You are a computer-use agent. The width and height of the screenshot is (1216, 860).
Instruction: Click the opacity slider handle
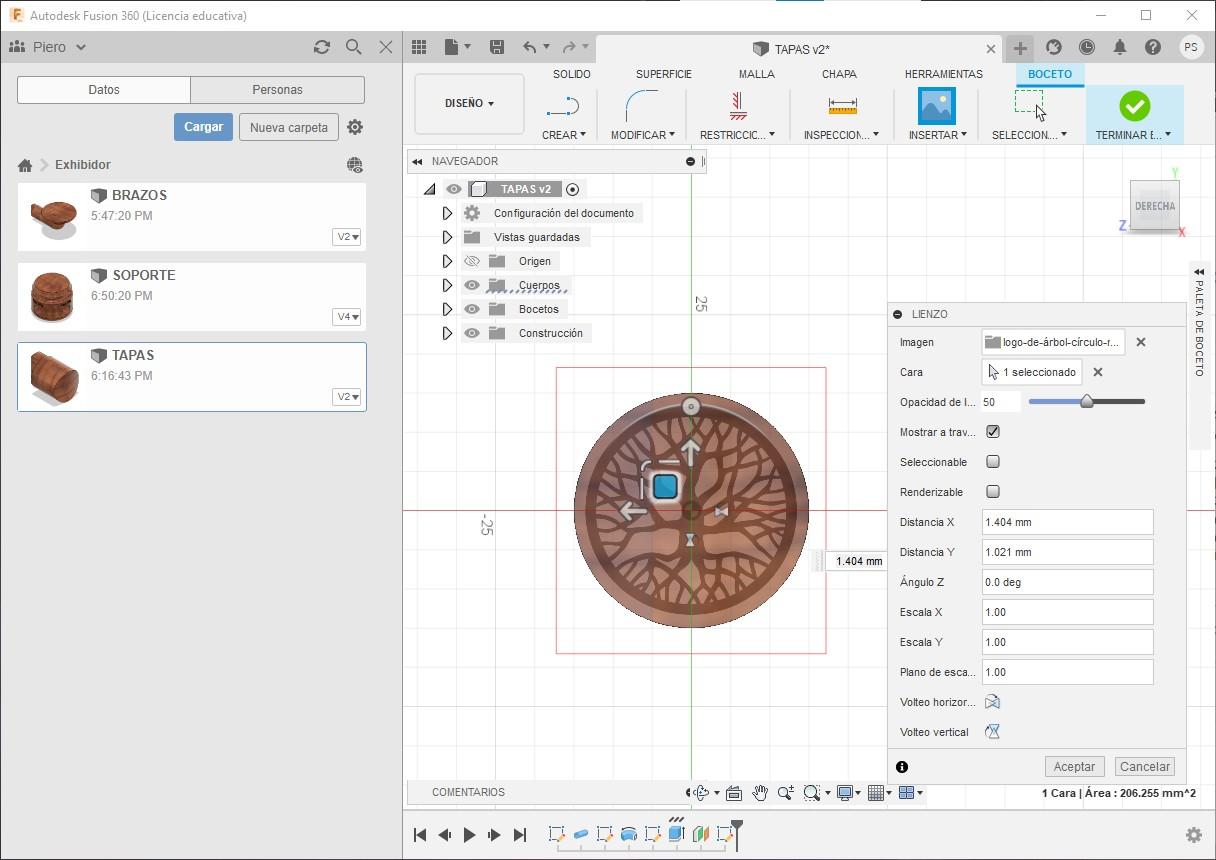pyautogui.click(x=1087, y=402)
